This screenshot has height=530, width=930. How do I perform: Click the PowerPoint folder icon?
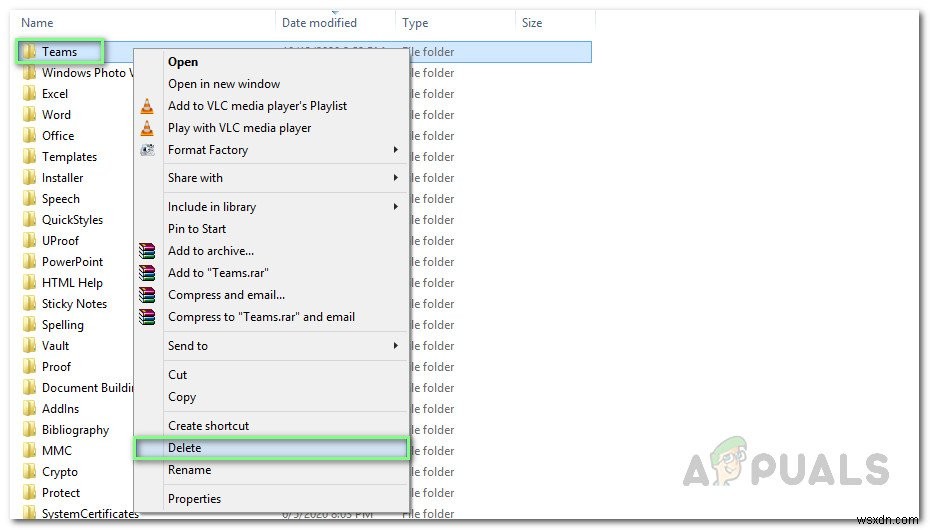[x=29, y=261]
